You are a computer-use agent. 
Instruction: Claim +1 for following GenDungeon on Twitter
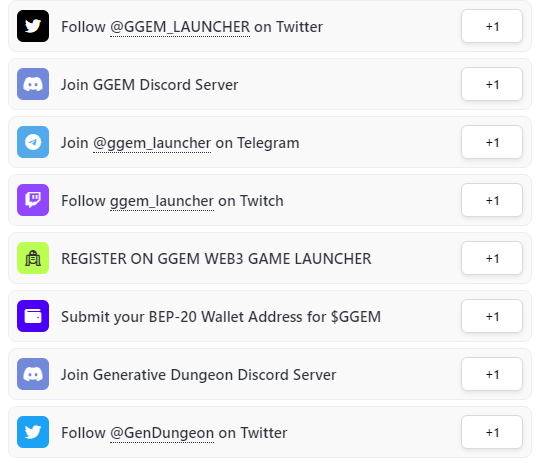492,432
